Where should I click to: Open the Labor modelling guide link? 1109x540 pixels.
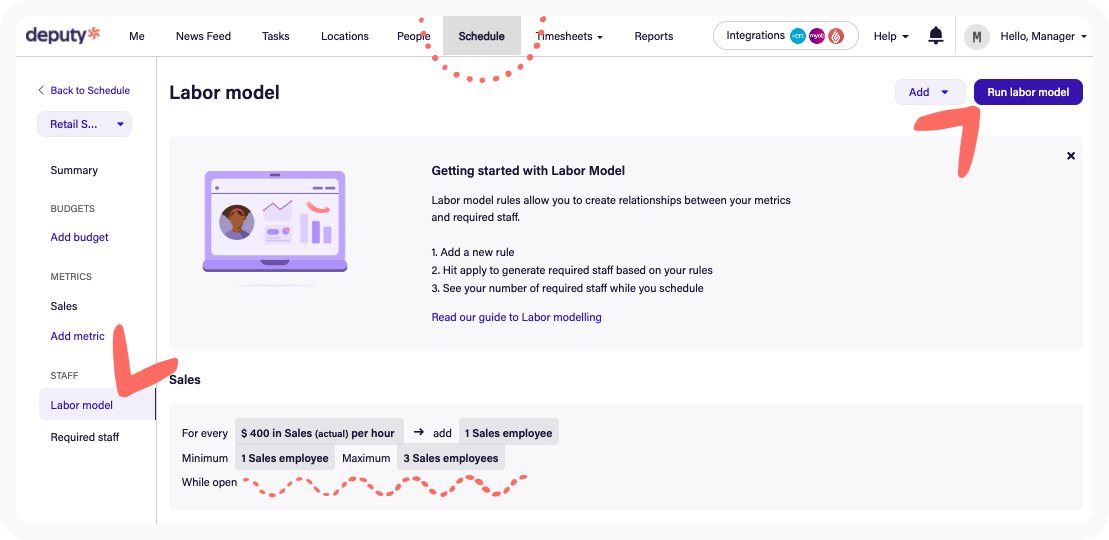coord(516,317)
